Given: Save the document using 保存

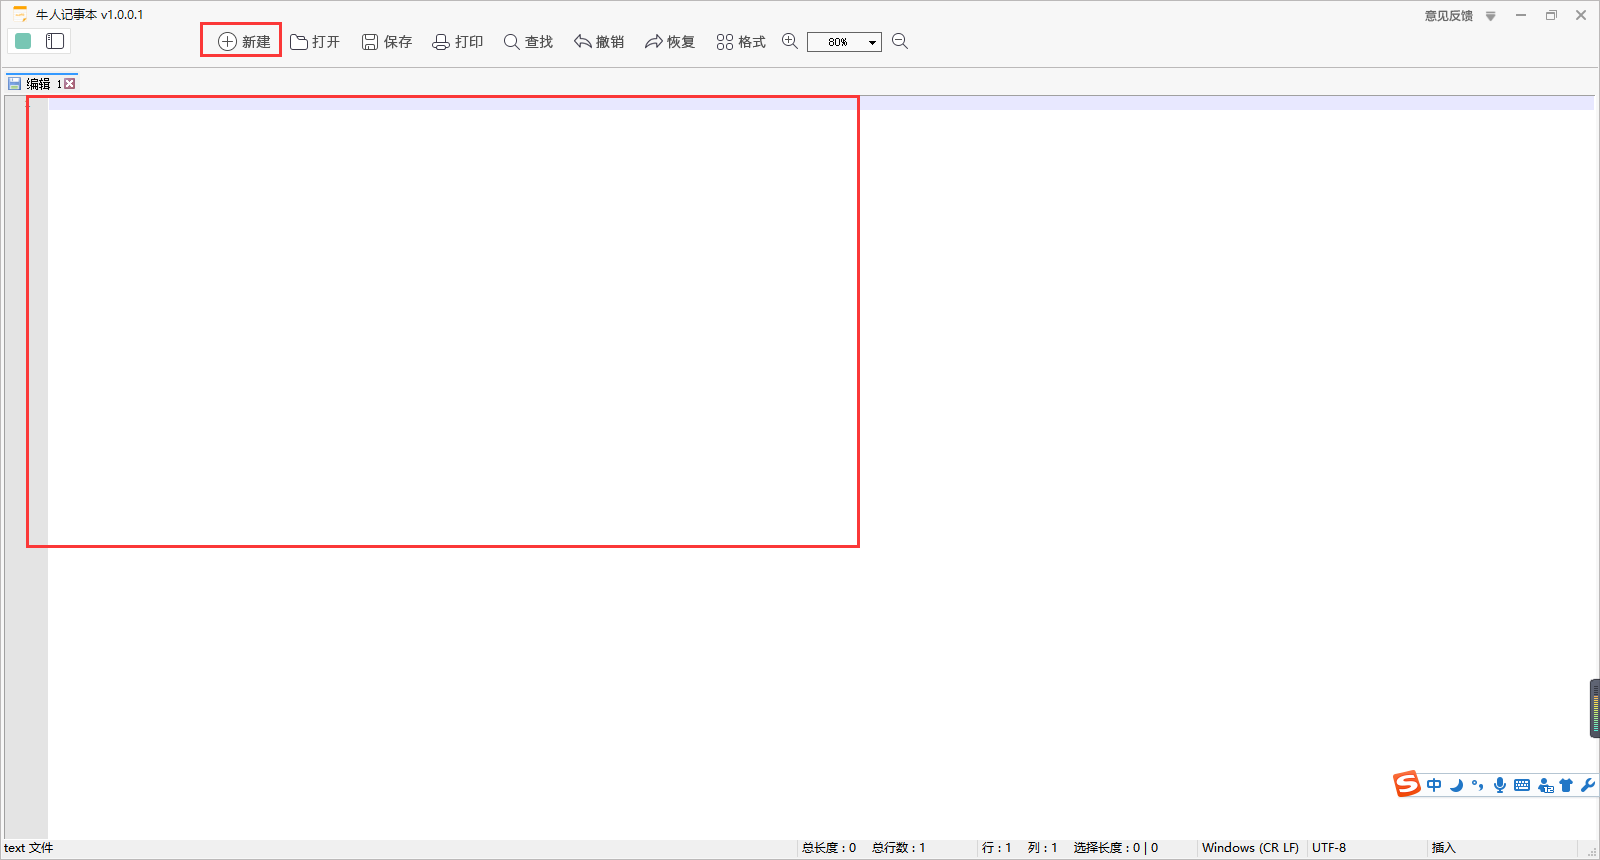Looking at the screenshot, I should pyautogui.click(x=387, y=41).
